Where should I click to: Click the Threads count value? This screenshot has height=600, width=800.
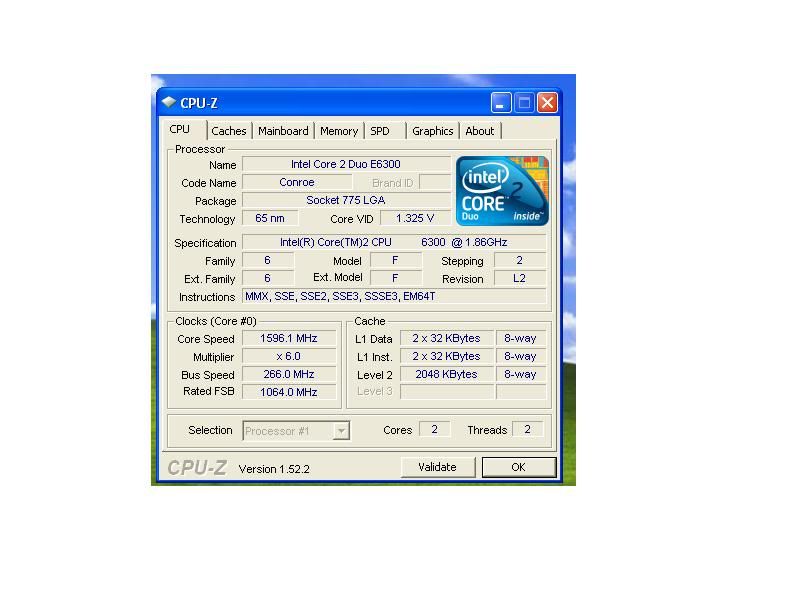(528, 430)
